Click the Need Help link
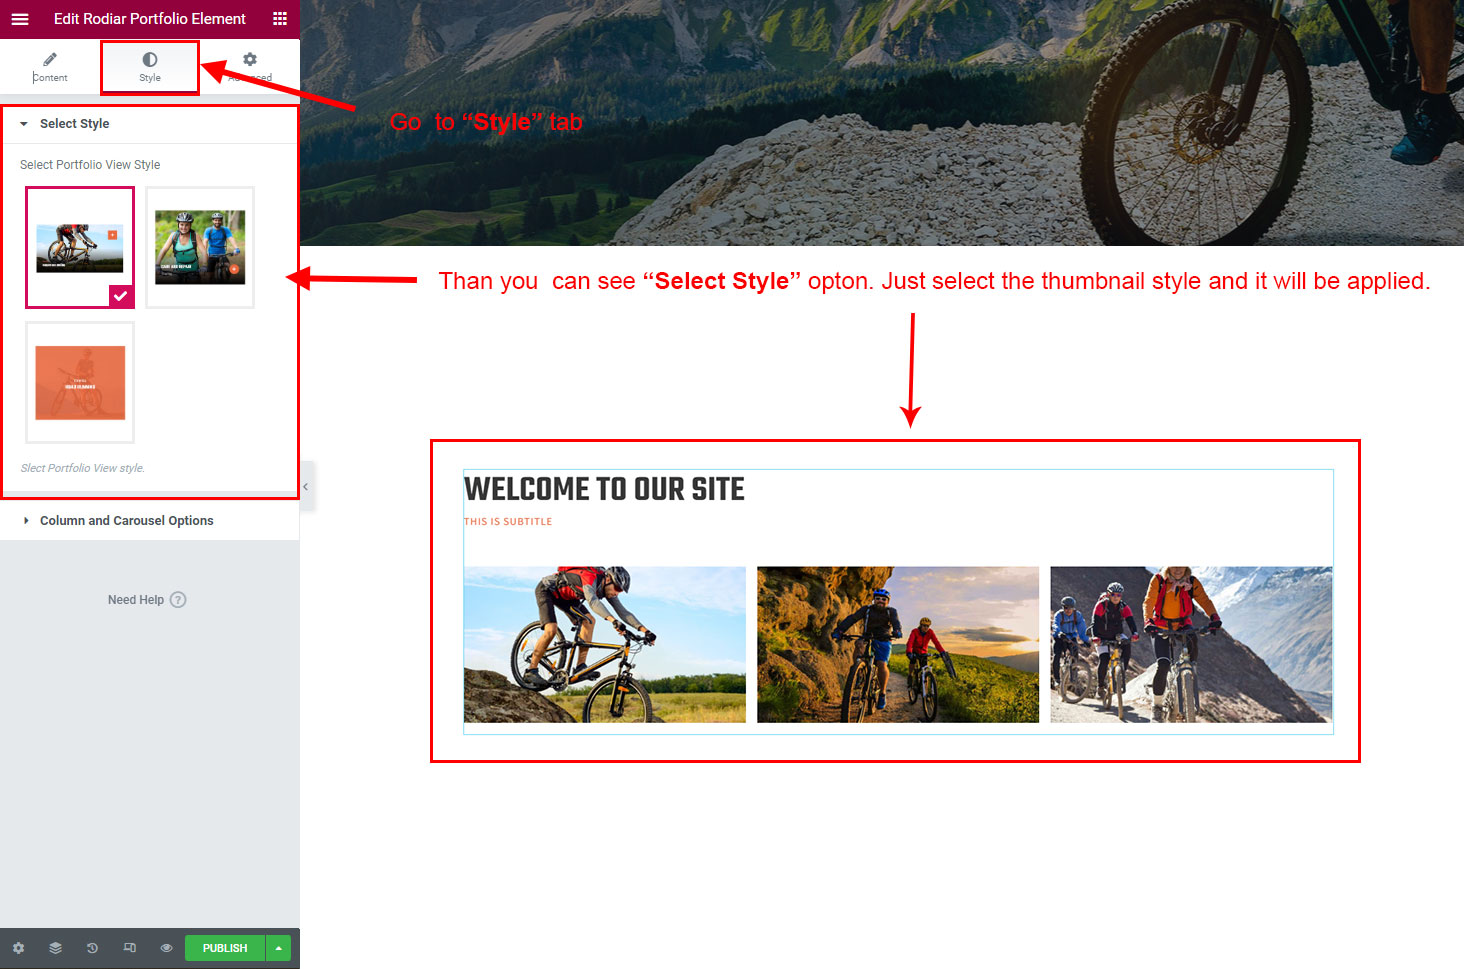The image size is (1464, 969). 136,600
